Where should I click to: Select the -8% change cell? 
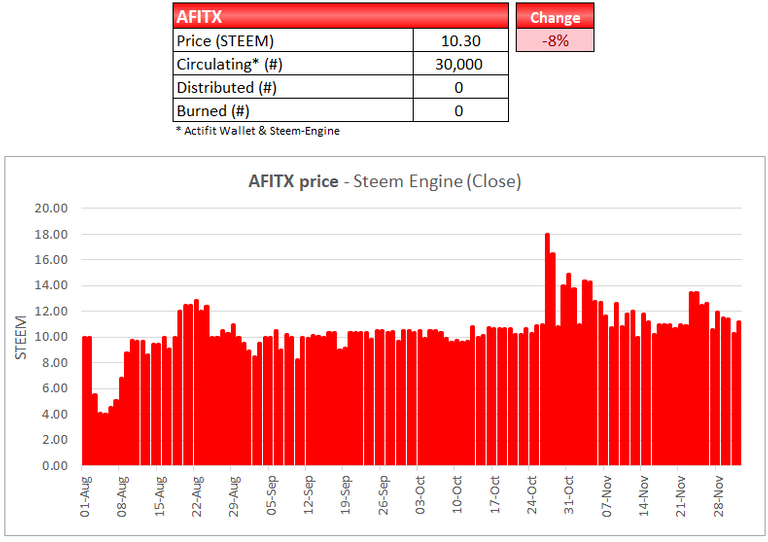click(x=555, y=41)
